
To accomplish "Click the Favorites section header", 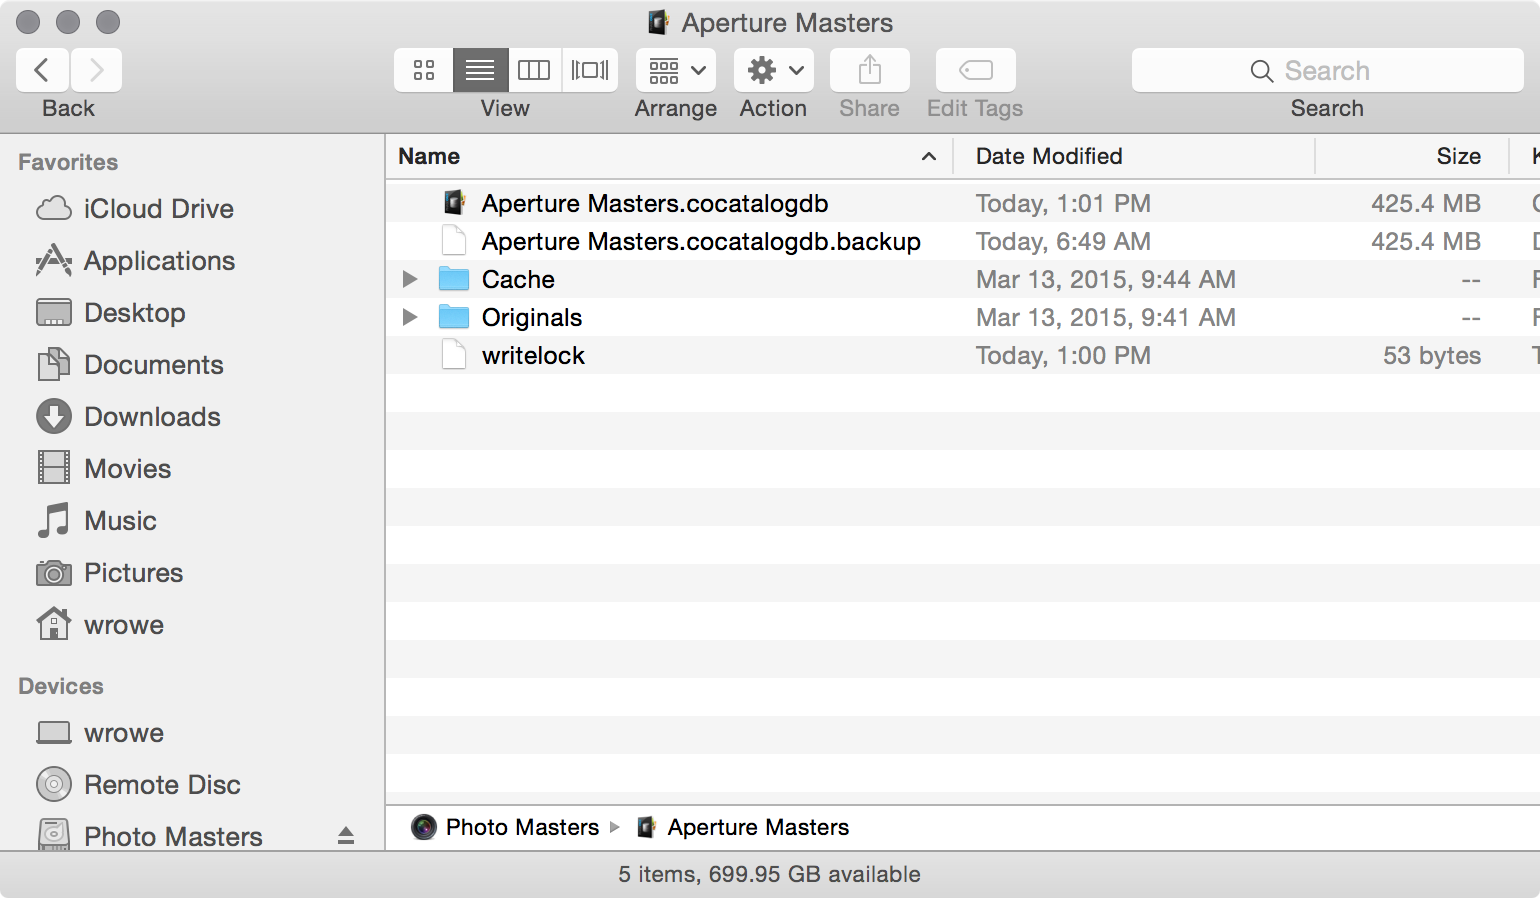I will coord(68,162).
